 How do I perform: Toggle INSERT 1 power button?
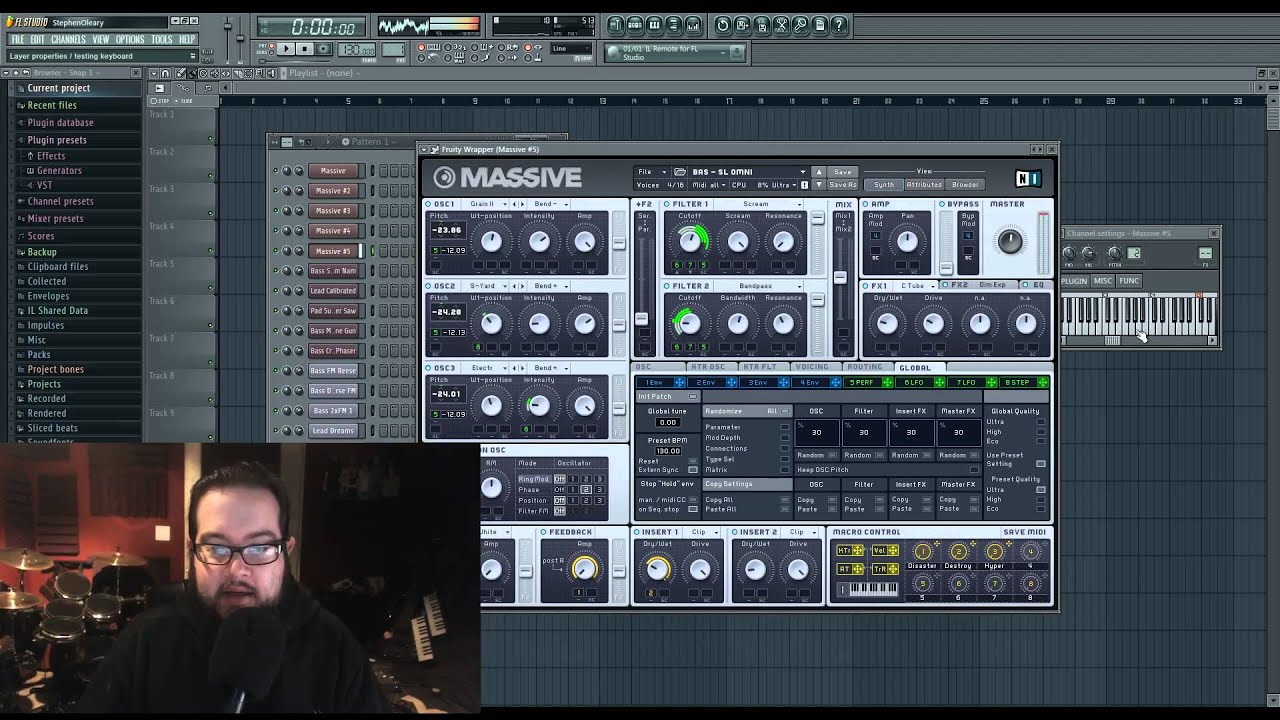pyautogui.click(x=637, y=532)
